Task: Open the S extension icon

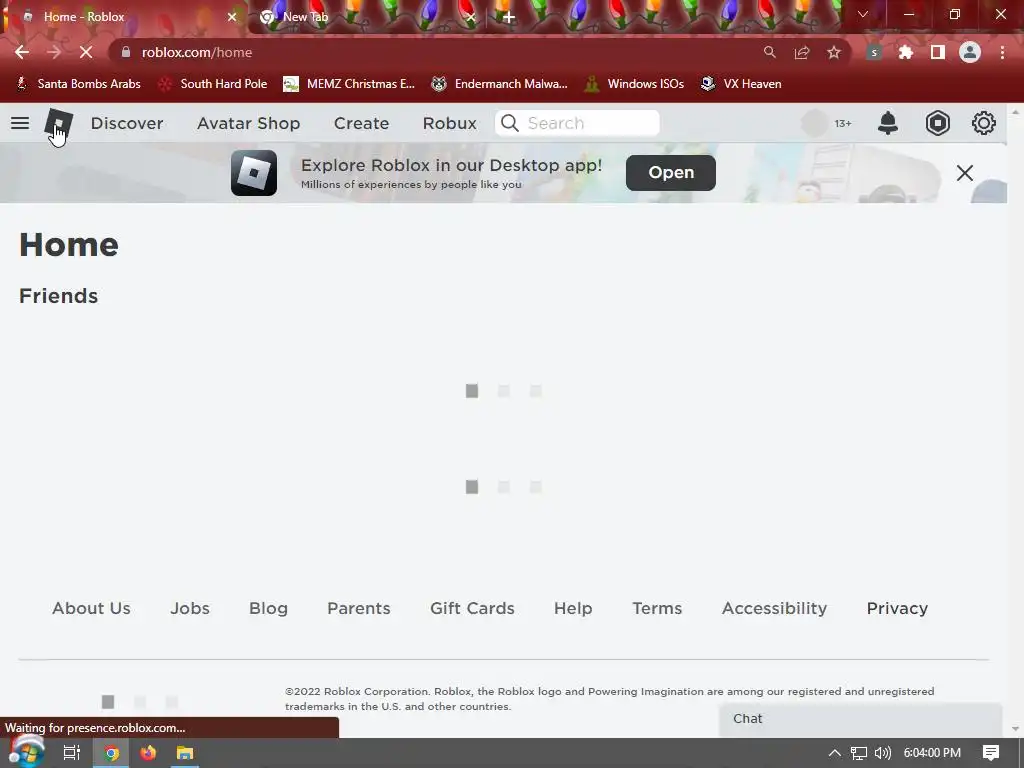Action: tap(874, 52)
